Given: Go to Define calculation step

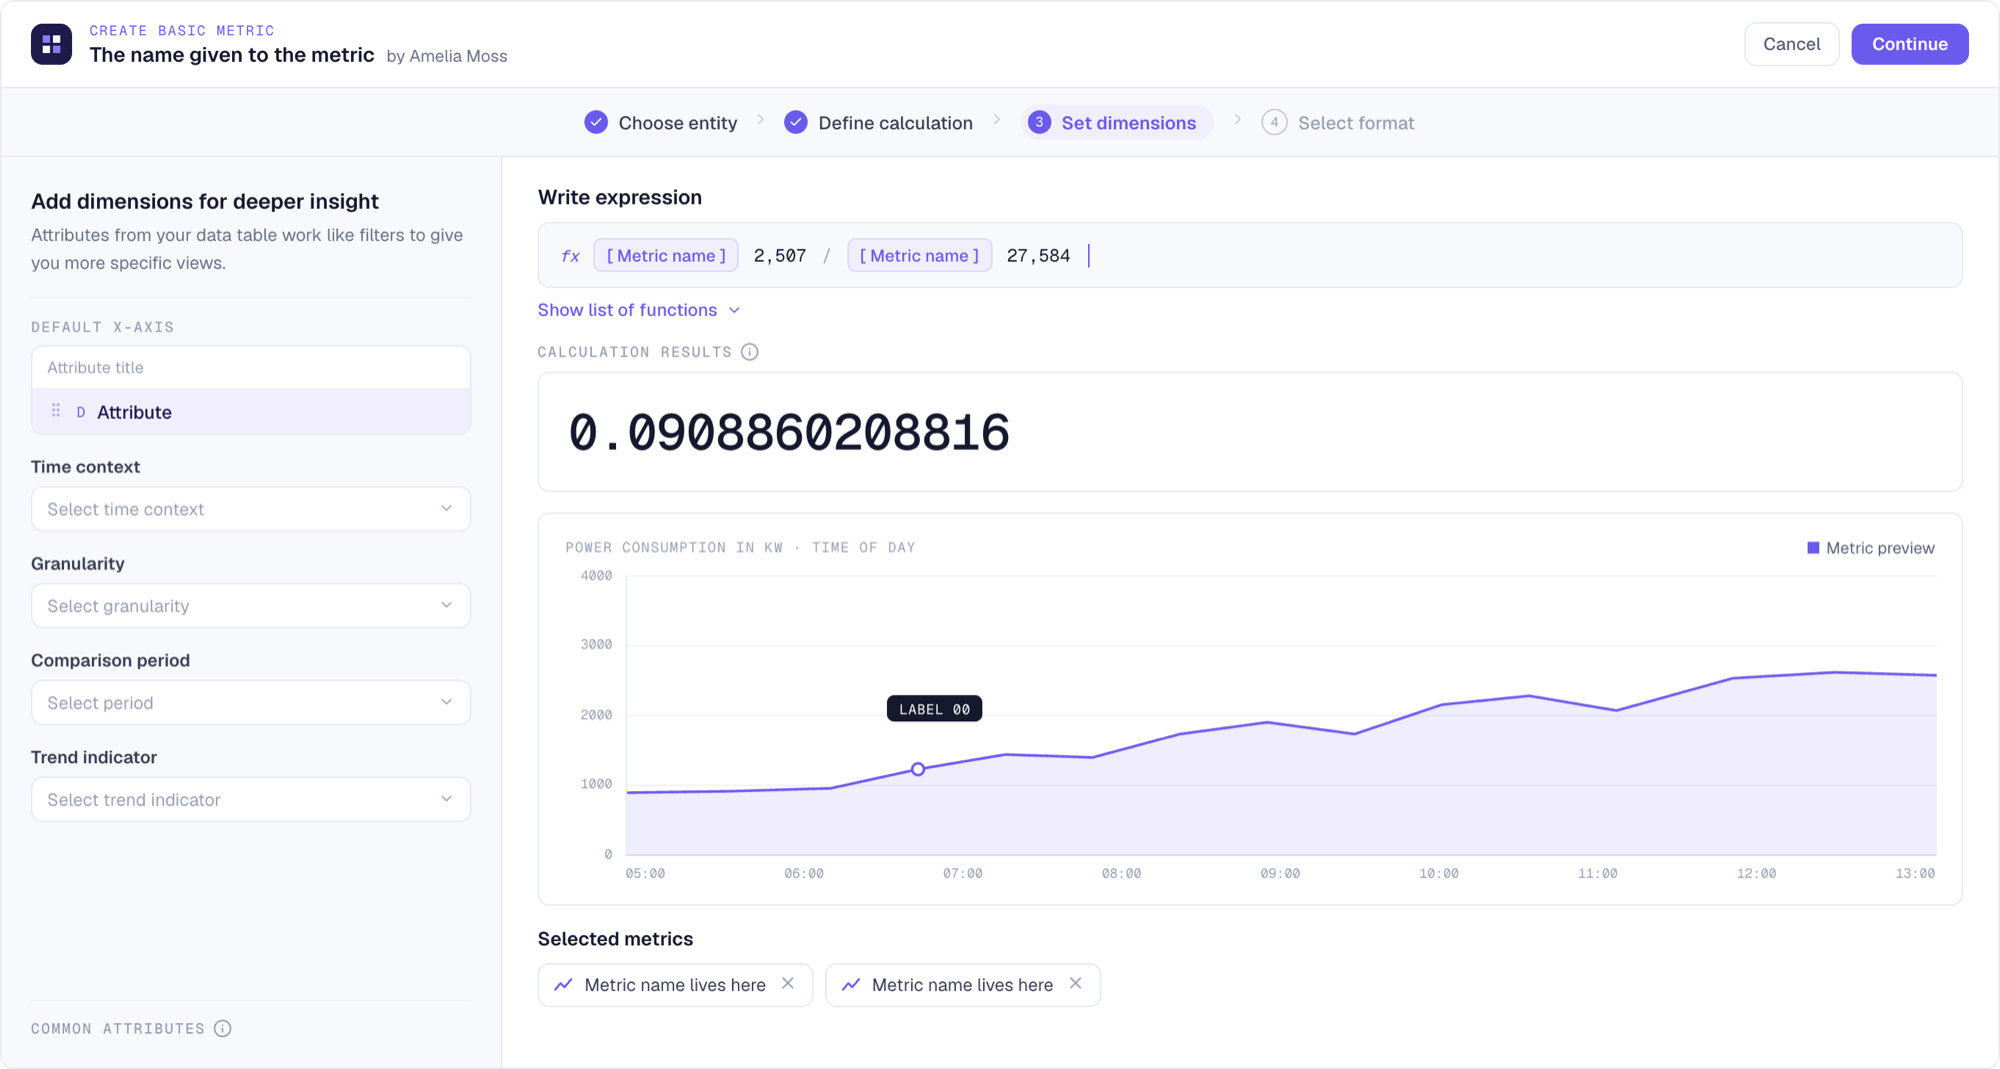Looking at the screenshot, I should click(879, 122).
